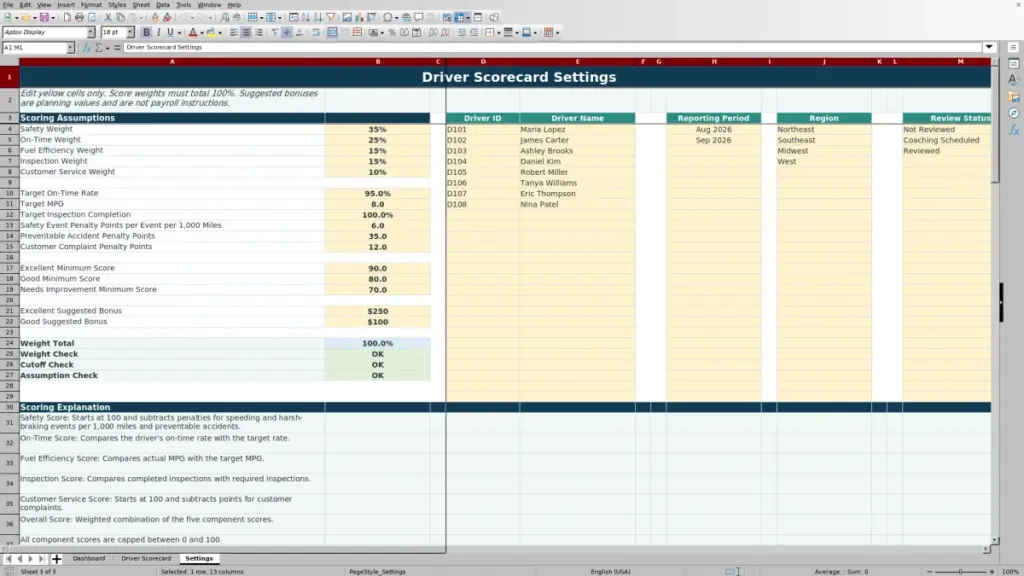Open the Sheet menu
The width and height of the screenshot is (1024, 576).
pyautogui.click(x=141, y=5)
